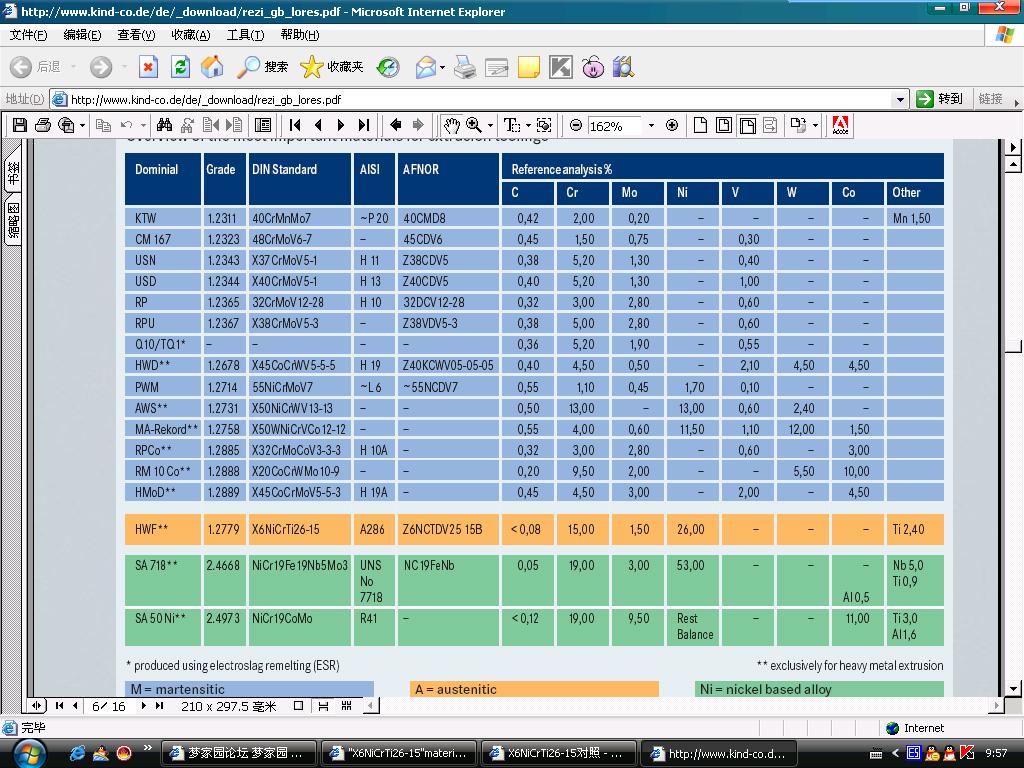1024x768 pixels.
Task: Expand the IE Mail button dropdown
Action: [x=443, y=67]
